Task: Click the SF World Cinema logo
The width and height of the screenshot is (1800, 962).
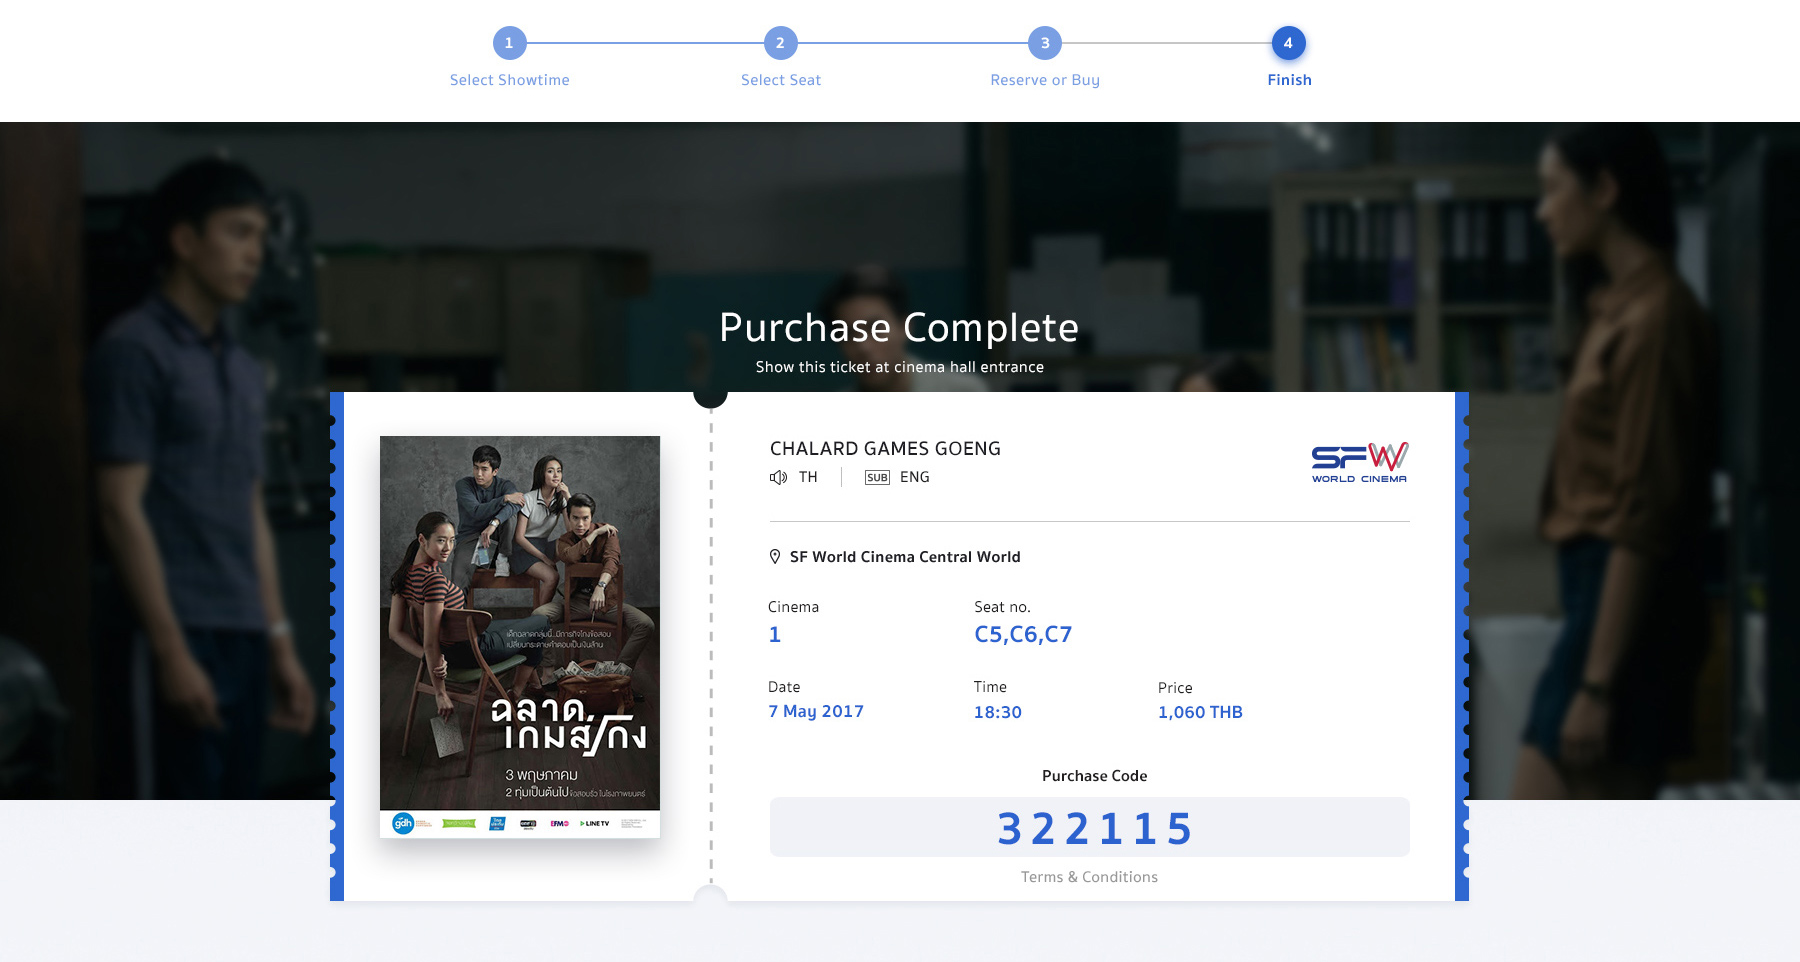Action: click(1359, 462)
